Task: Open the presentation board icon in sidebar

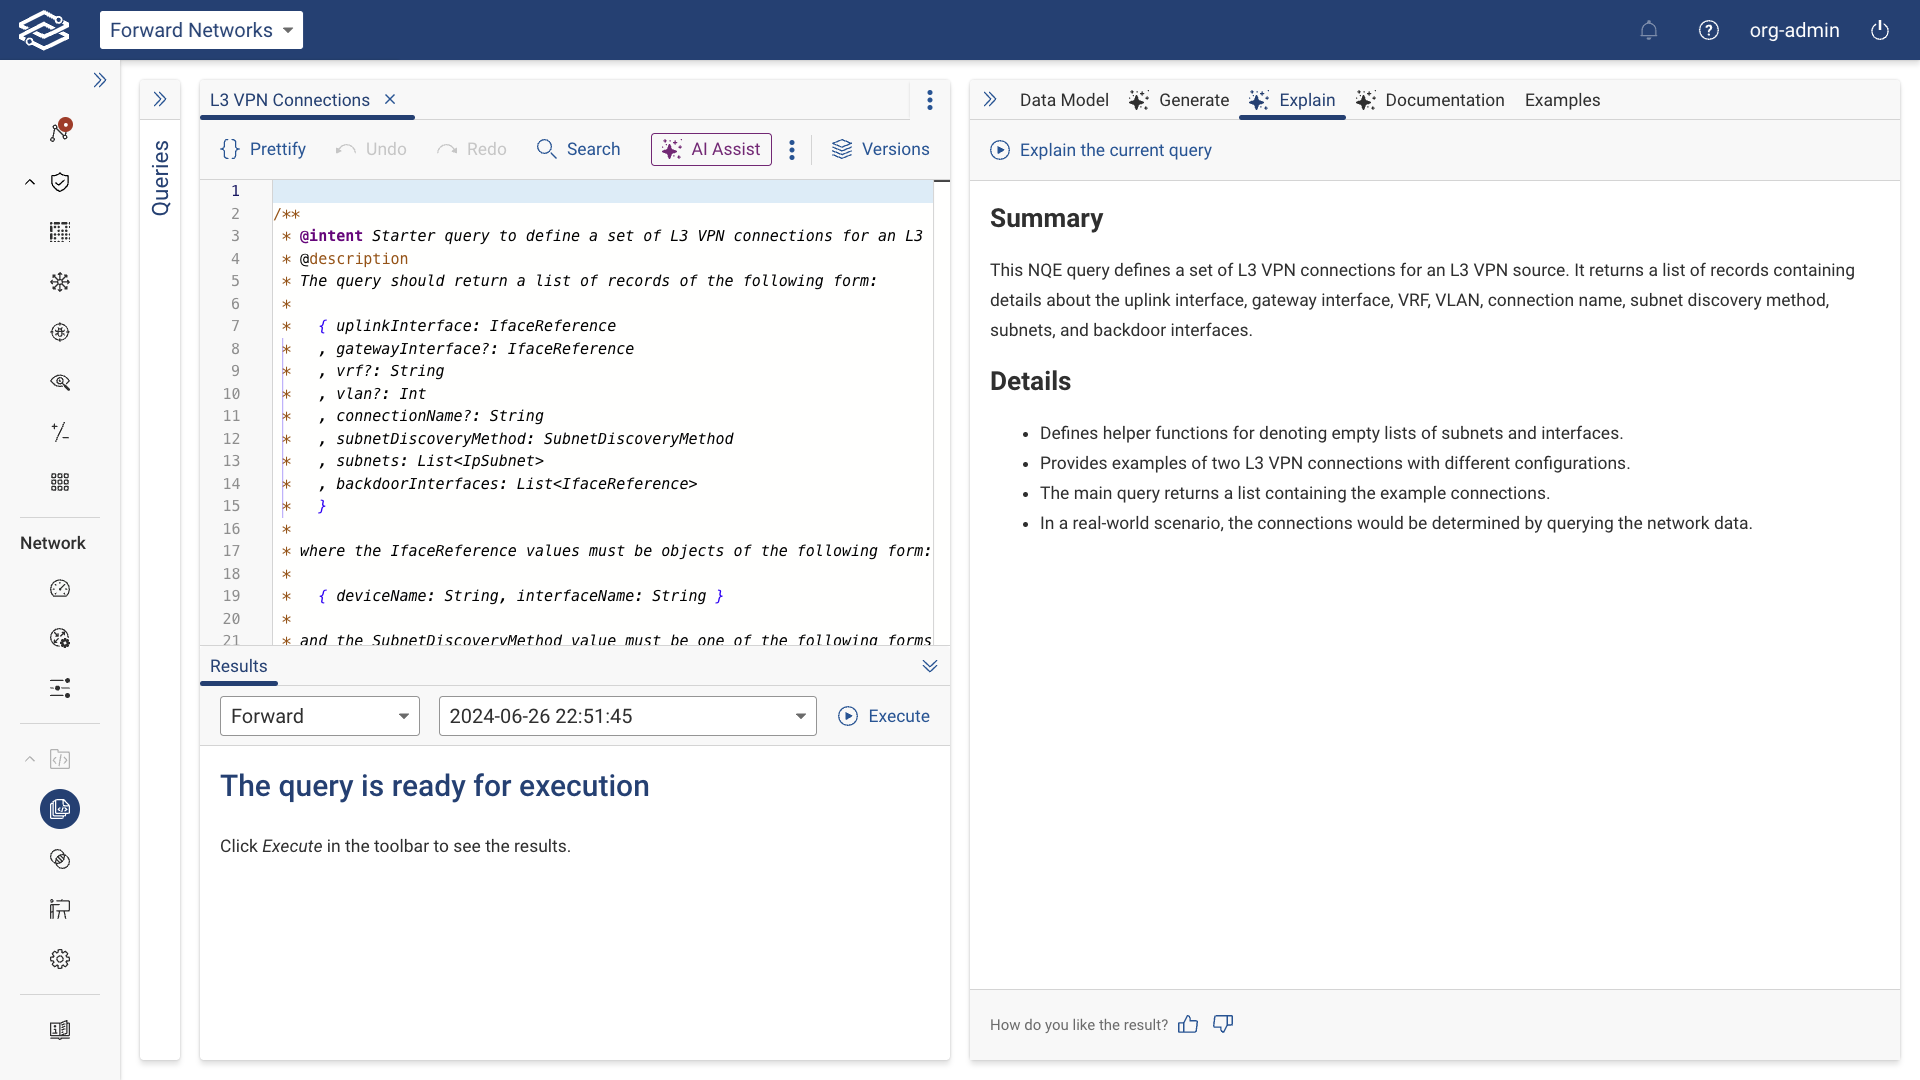Action: 60,909
